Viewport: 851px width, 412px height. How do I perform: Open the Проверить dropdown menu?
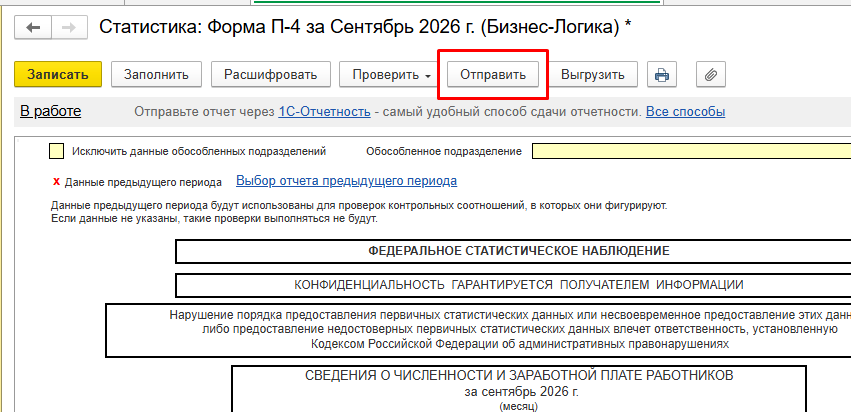tap(391, 74)
